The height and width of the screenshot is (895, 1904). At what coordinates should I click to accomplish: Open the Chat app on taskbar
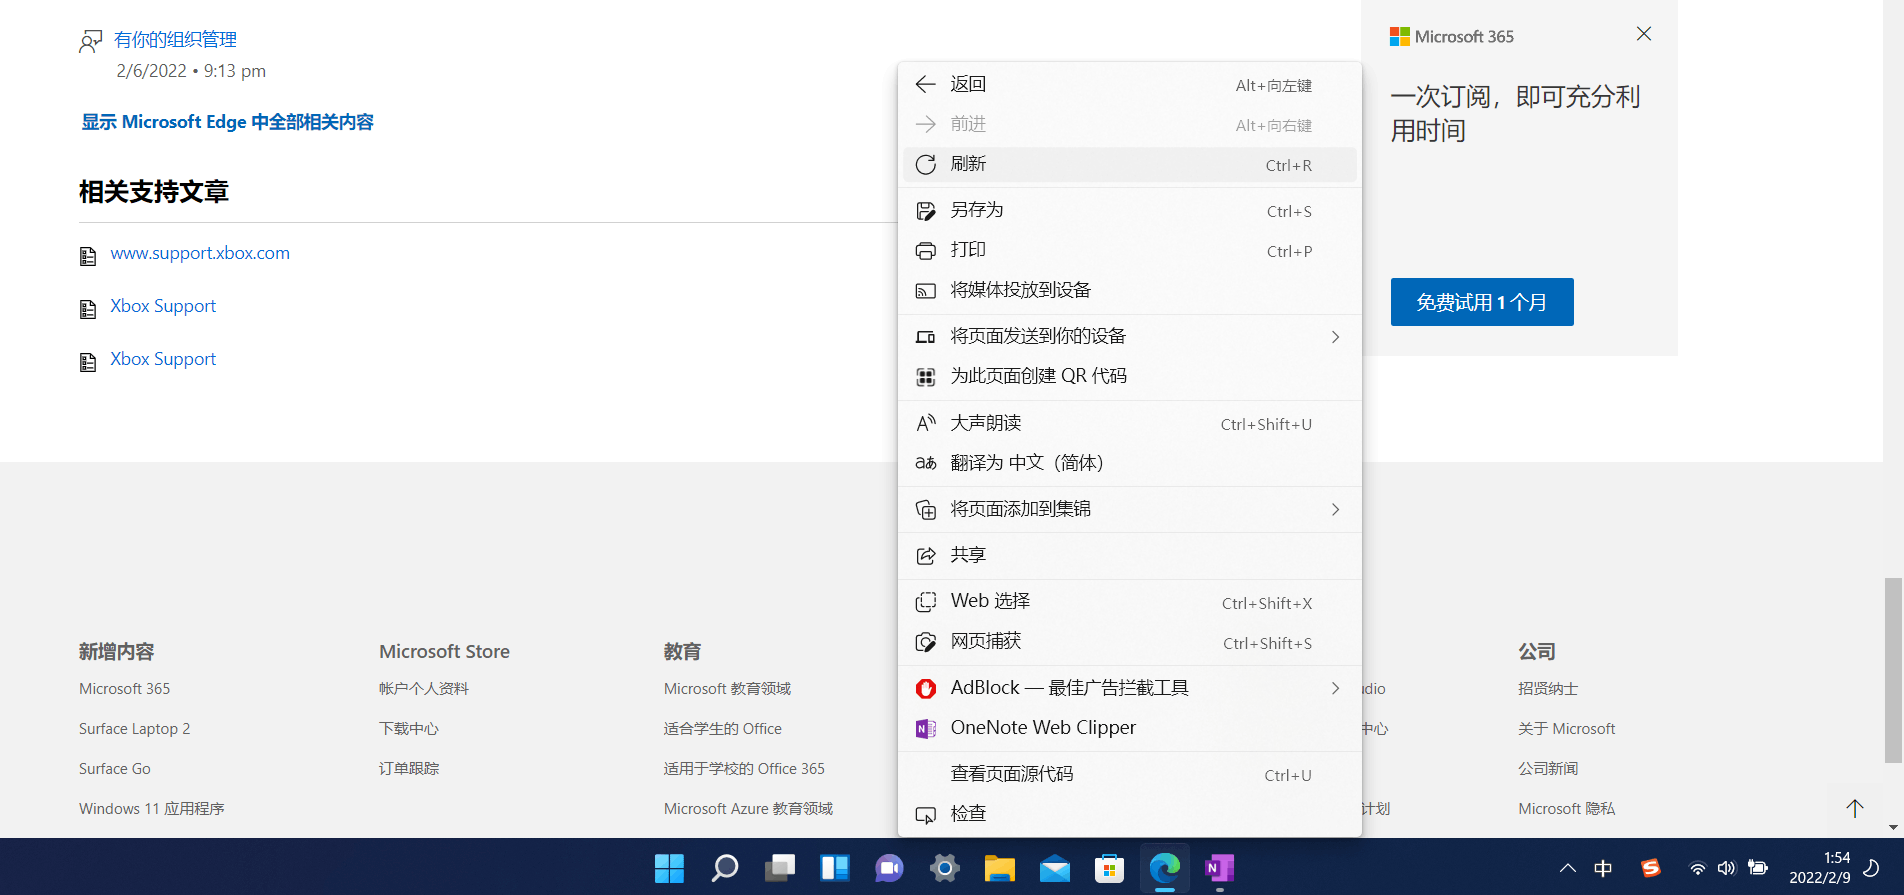point(889,868)
